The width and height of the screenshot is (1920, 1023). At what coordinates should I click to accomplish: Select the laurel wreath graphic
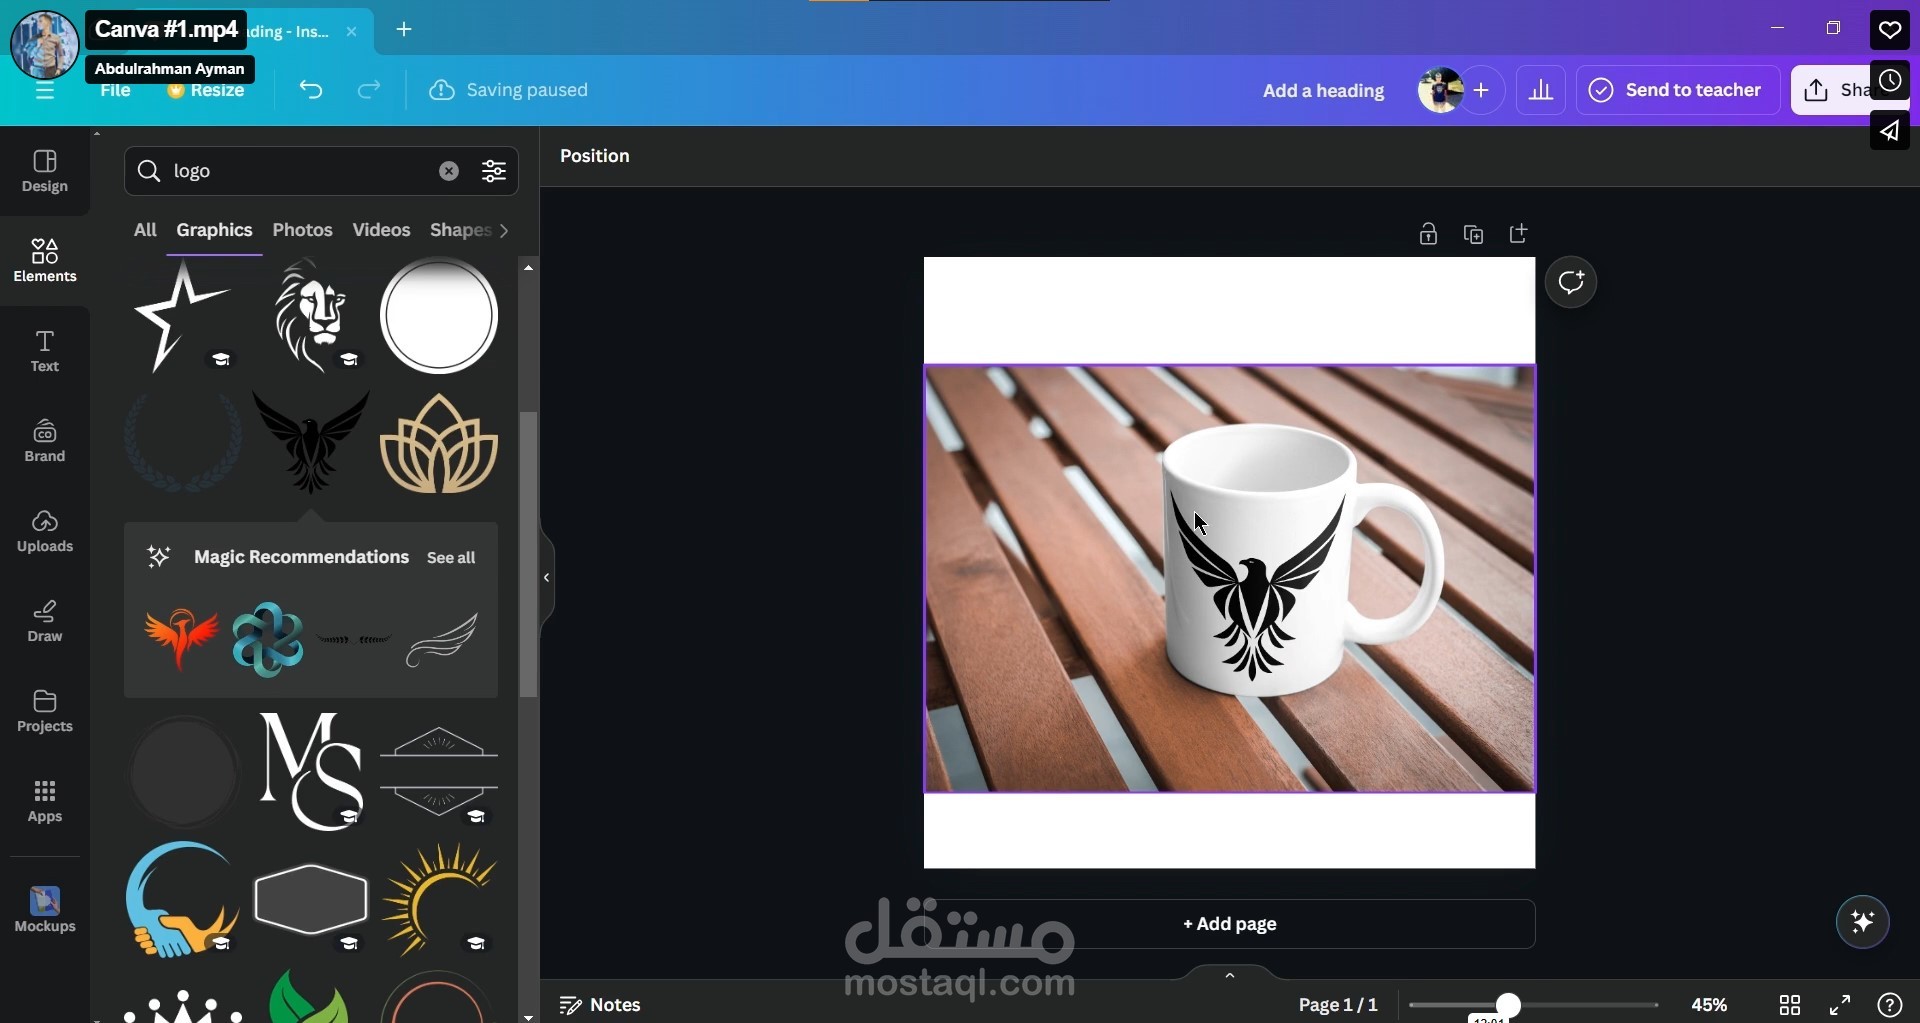click(x=182, y=443)
